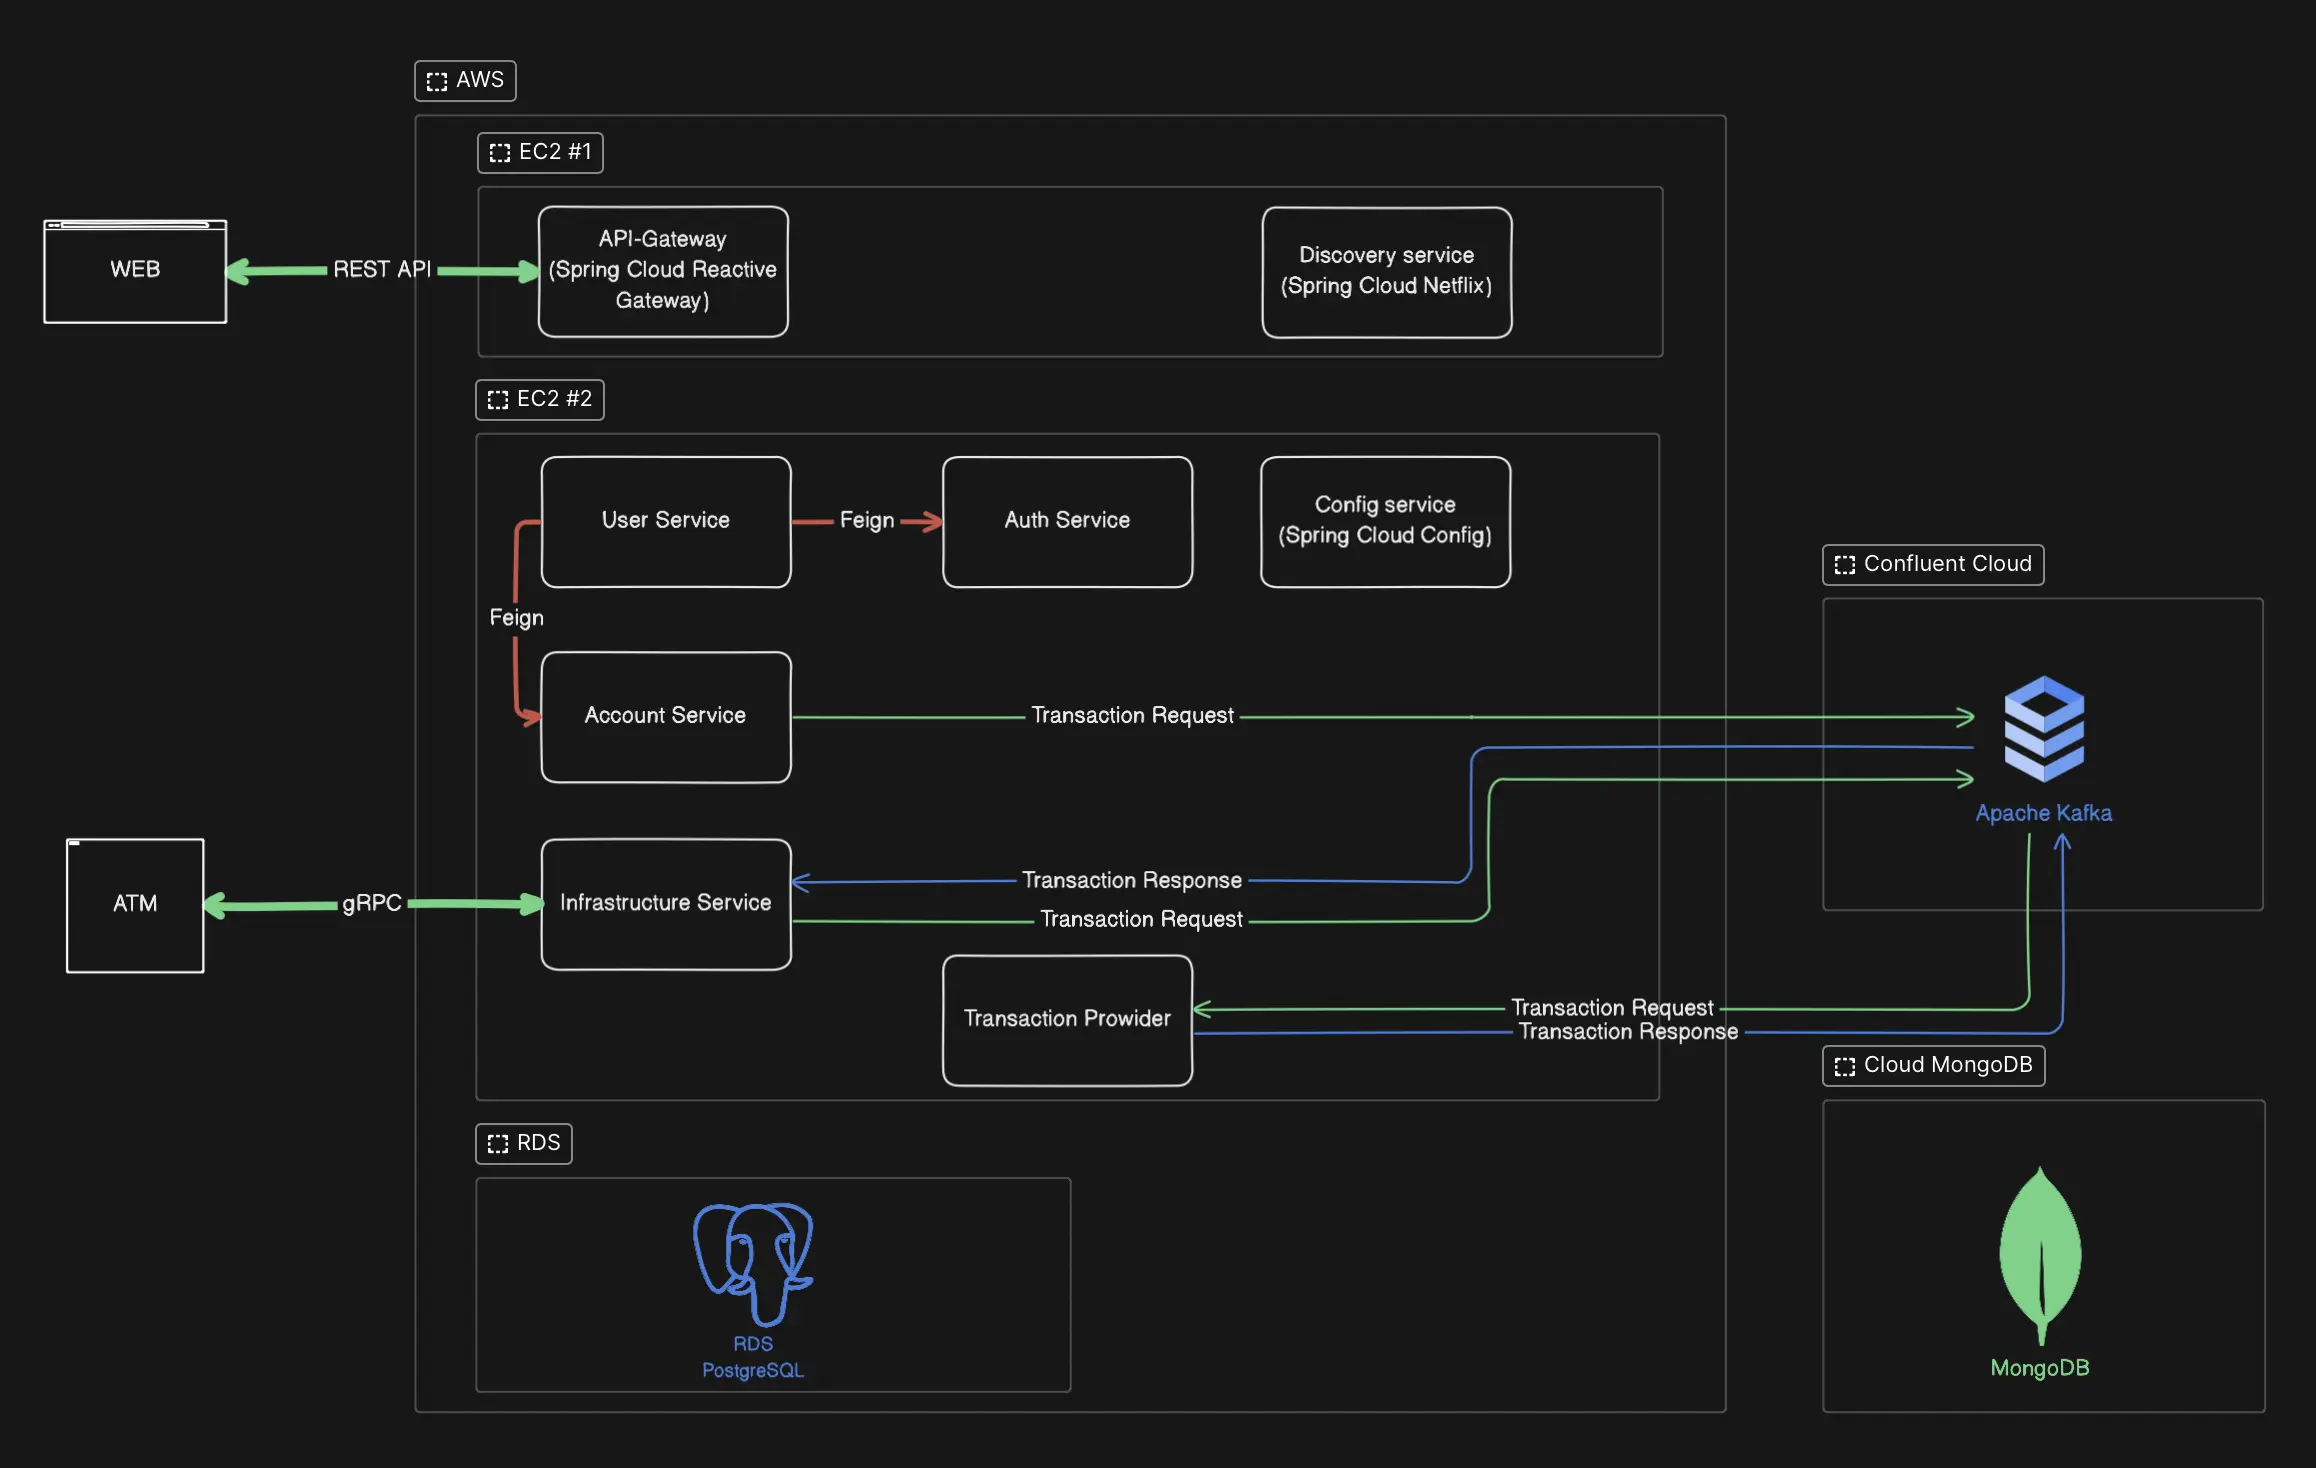Click the frame icon in Confluent Cloud label
Screen dimensions: 2316x1468
1845,566
